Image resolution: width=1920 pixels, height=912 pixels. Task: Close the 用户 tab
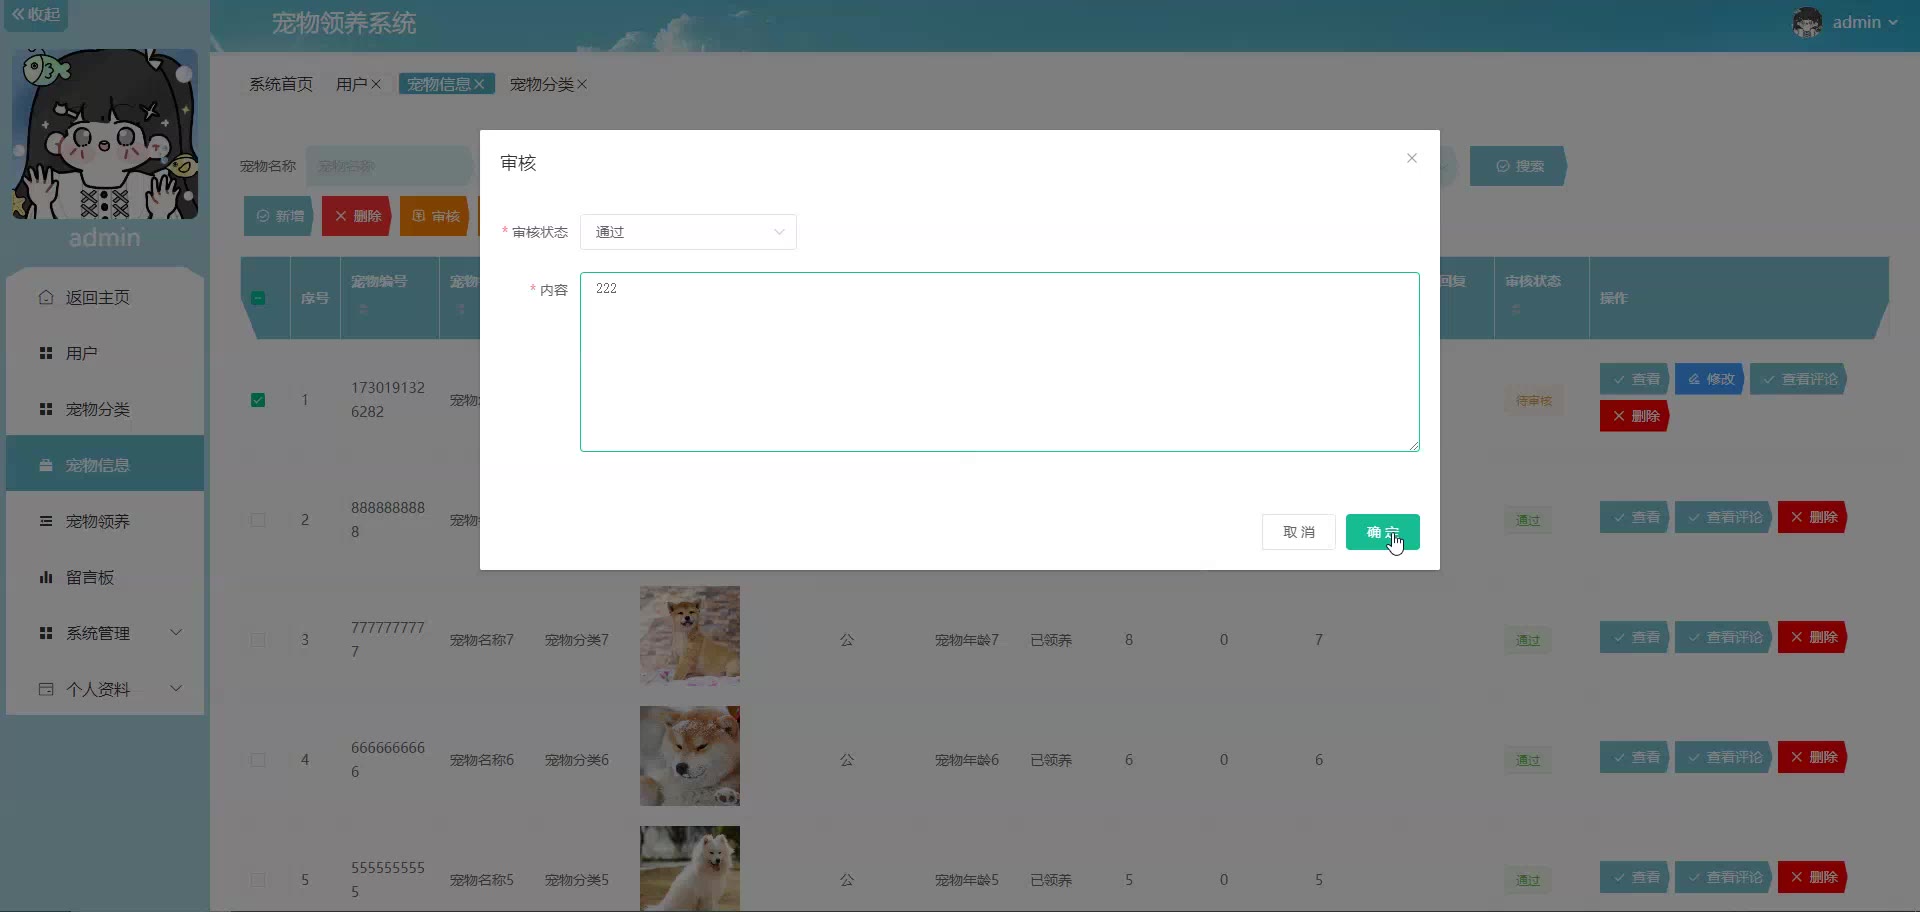click(376, 84)
